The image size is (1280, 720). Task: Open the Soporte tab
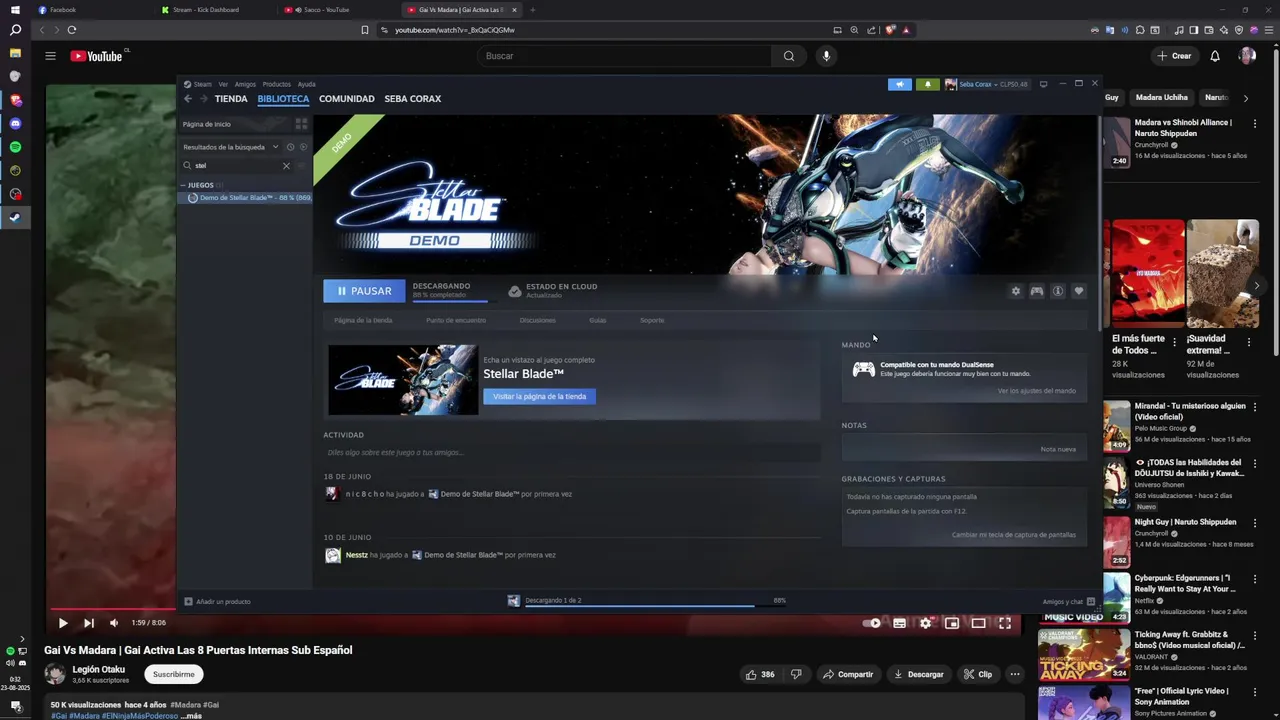pyautogui.click(x=652, y=320)
